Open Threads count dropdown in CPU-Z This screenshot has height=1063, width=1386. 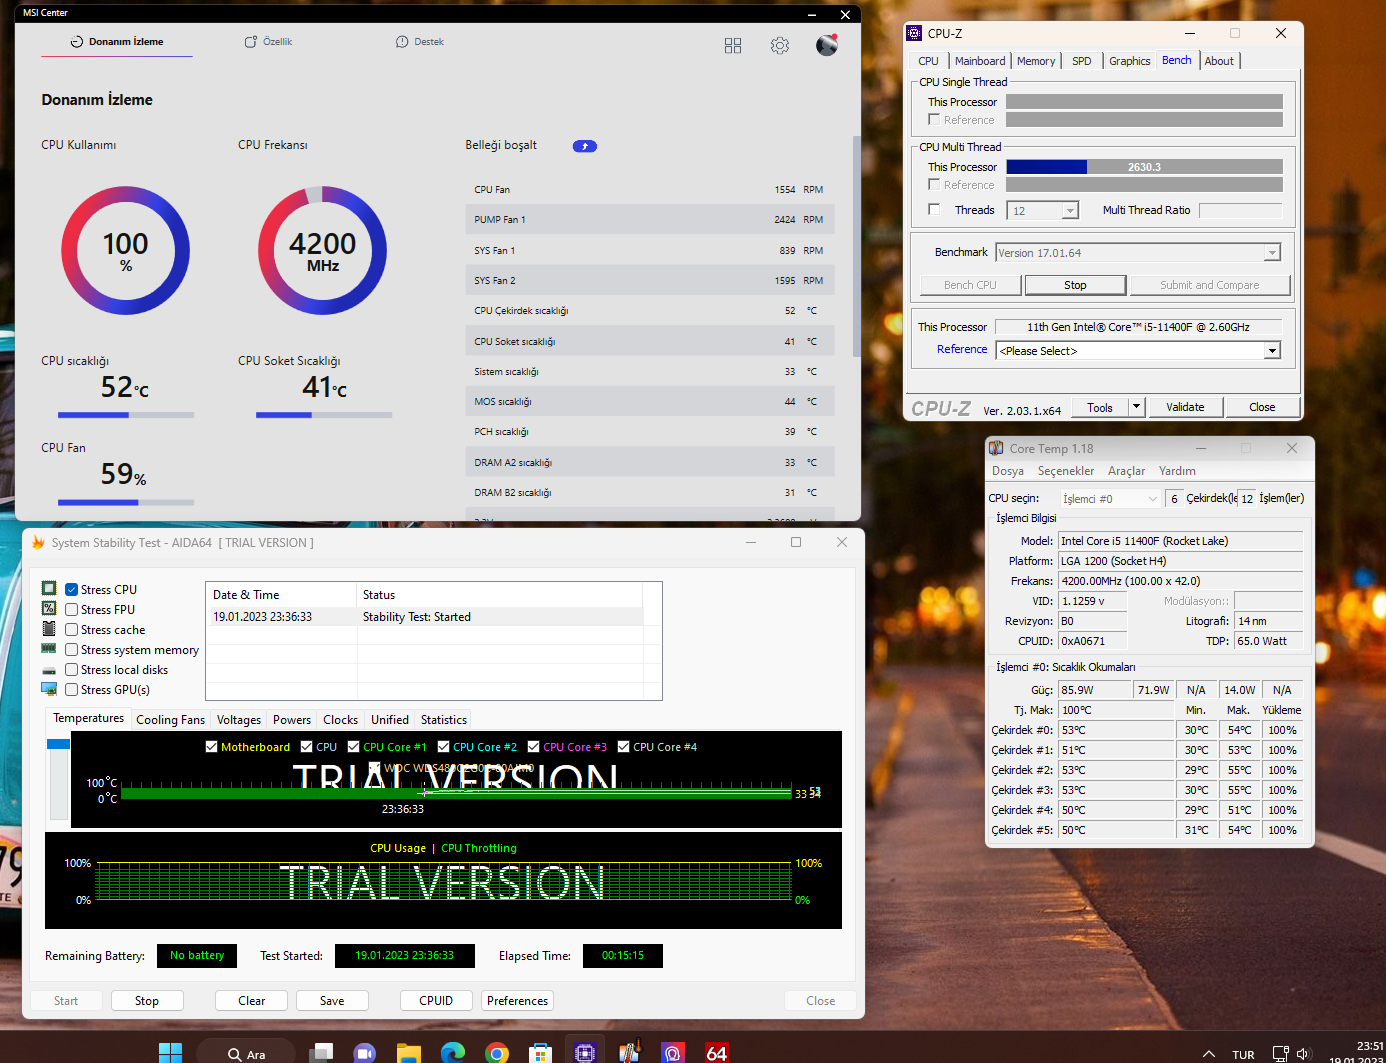(x=1070, y=210)
